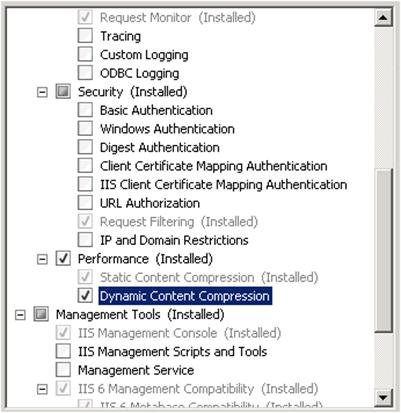Screen dimensions: 401x413
Task: Click the scrollbar up arrow
Action: (x=383, y=17)
